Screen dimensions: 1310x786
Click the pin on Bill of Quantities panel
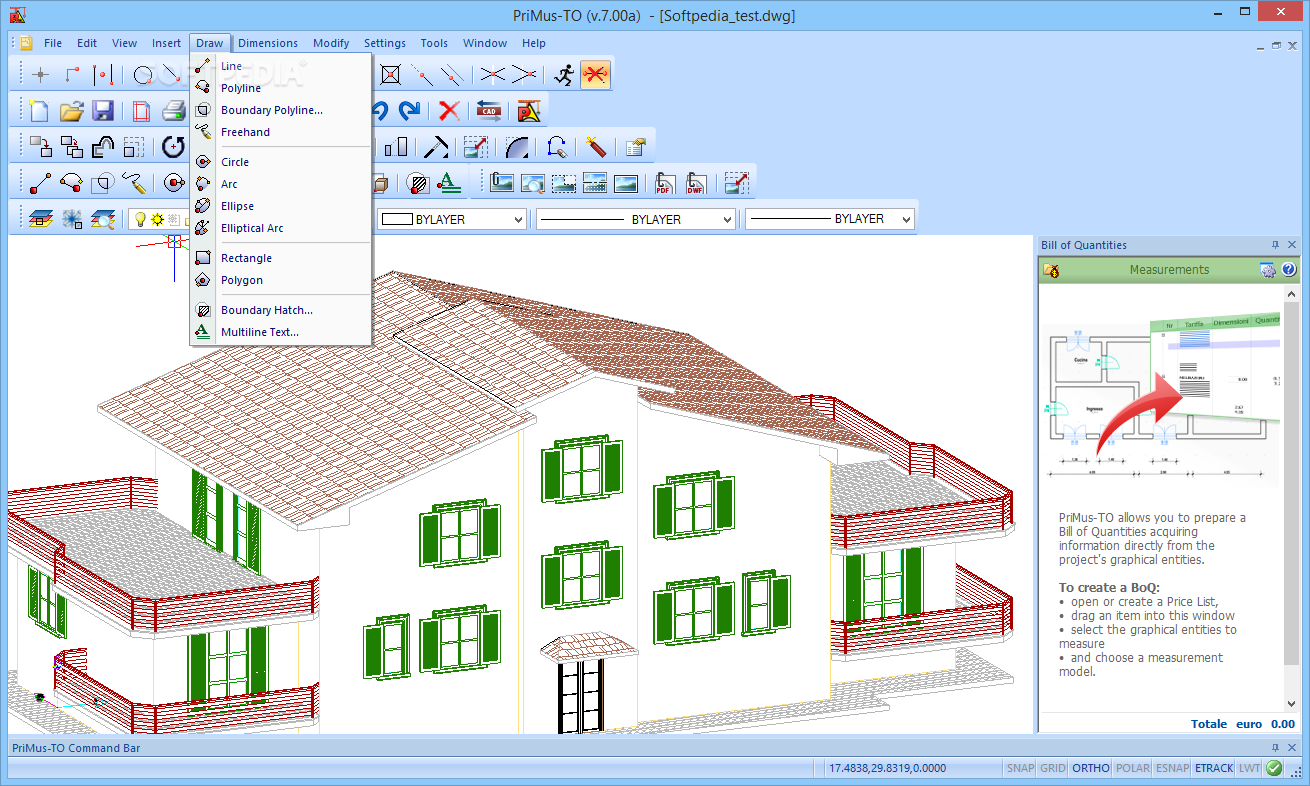(x=1275, y=245)
